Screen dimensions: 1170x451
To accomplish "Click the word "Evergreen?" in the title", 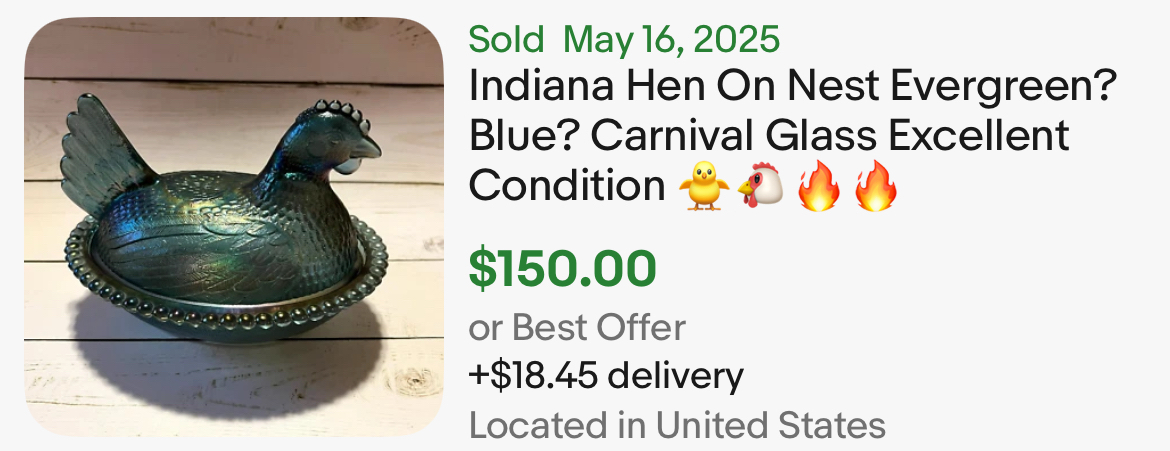I will (1001, 88).
